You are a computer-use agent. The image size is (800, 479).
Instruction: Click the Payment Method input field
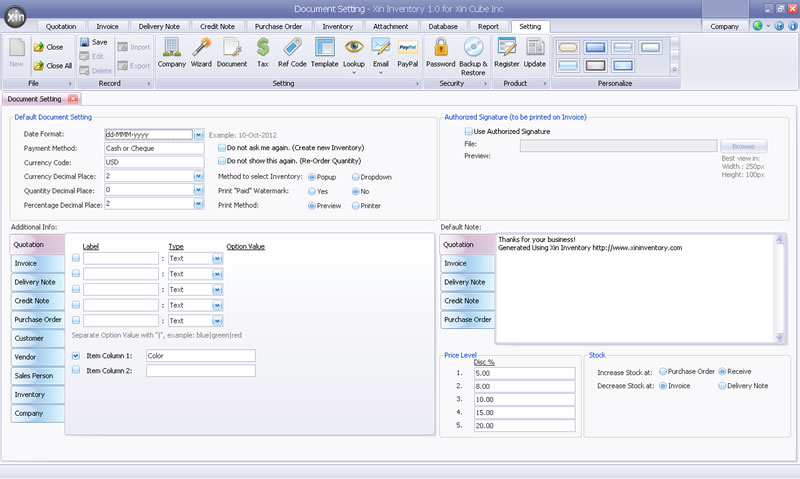[x=154, y=148]
